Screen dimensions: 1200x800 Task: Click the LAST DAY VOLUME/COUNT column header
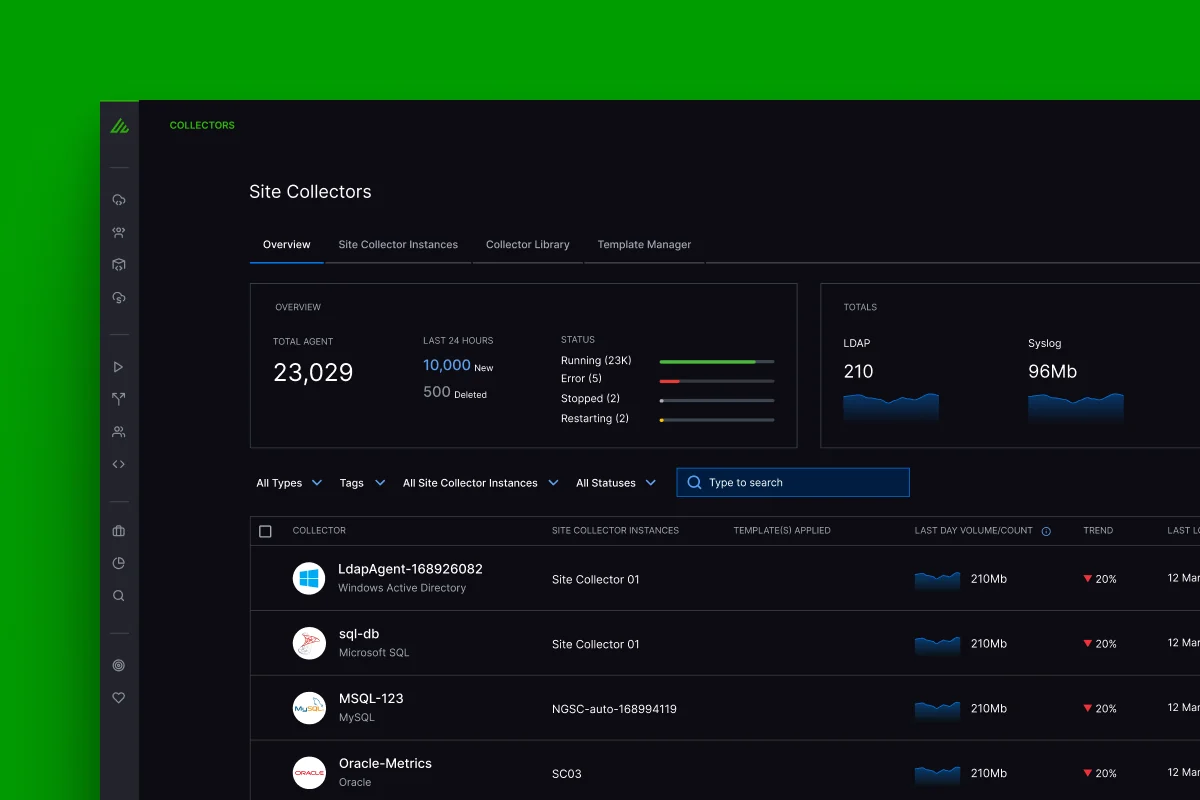(x=974, y=531)
